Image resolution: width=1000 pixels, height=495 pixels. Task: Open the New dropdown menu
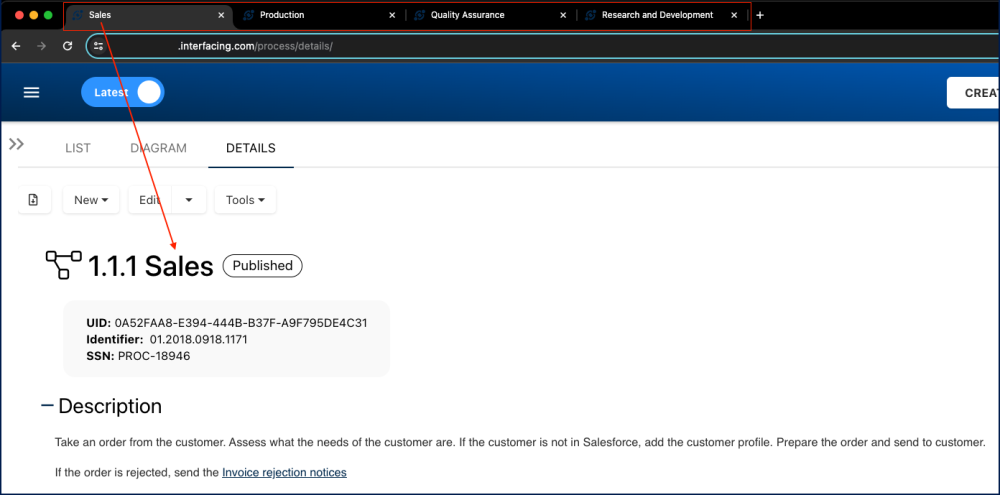pos(91,200)
